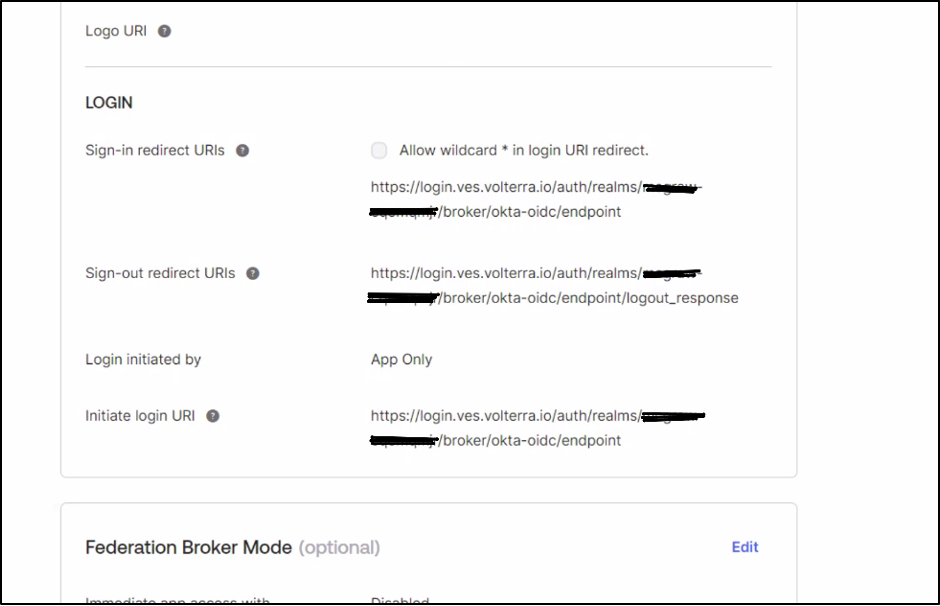Screen dimensions: 940x606
Task: Open the Sign-in redirect URIs help tooltip
Action: [242, 149]
